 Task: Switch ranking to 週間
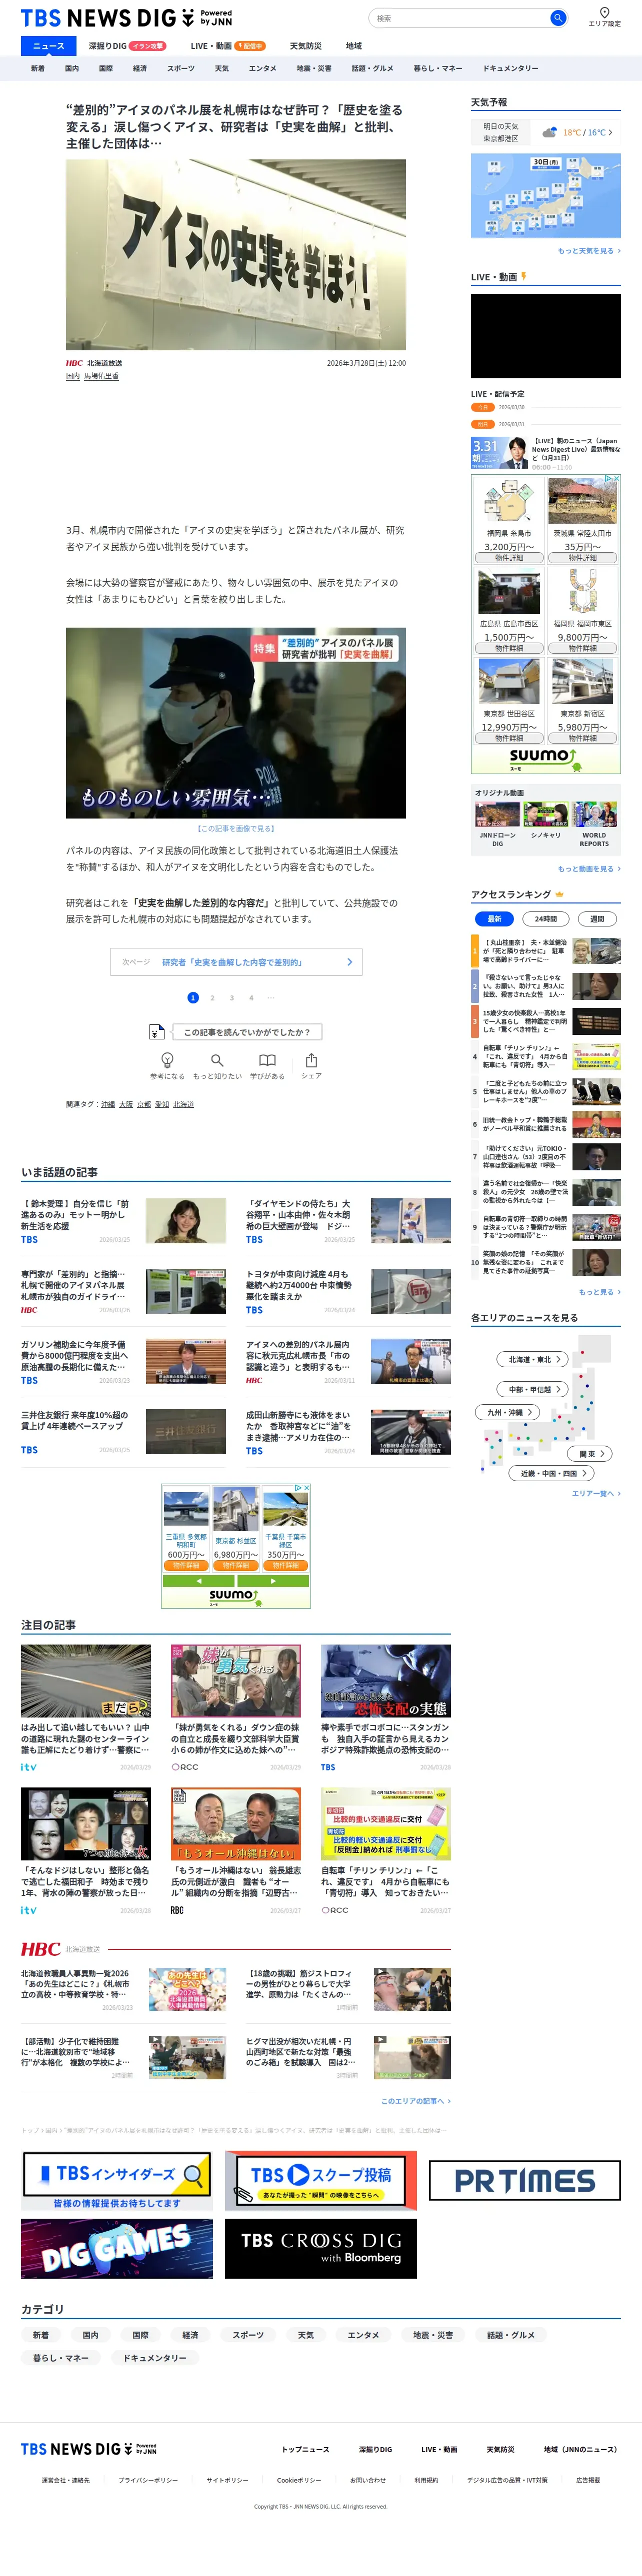597,918
